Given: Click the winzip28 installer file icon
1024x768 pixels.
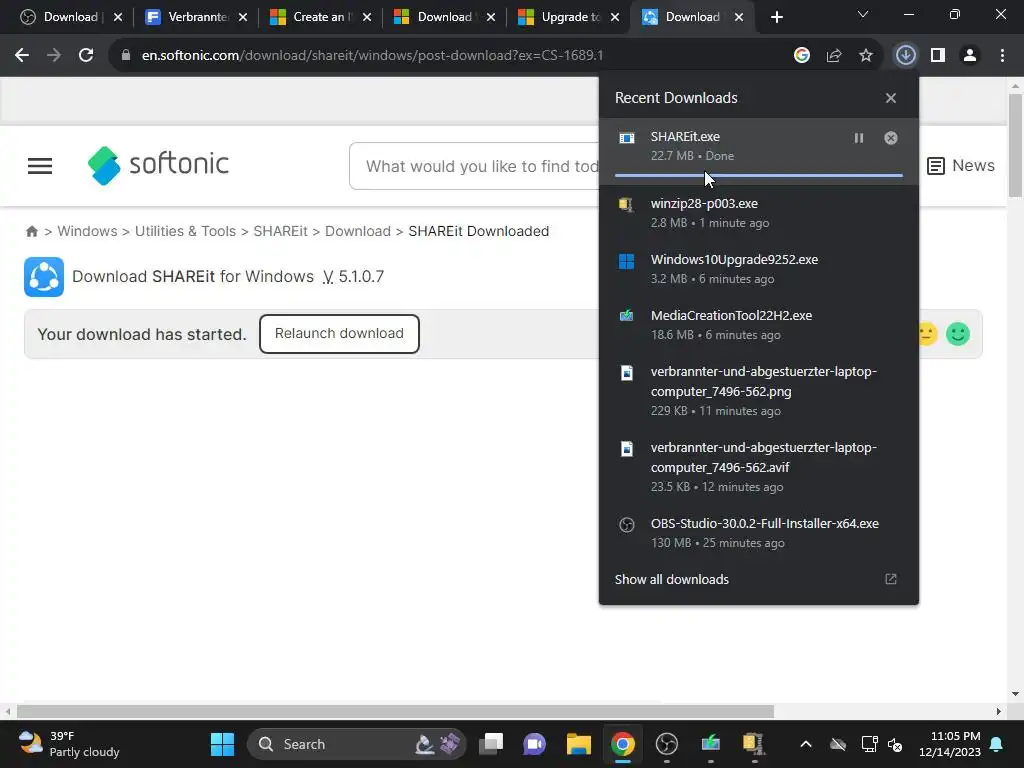Looking at the screenshot, I should click(626, 205).
